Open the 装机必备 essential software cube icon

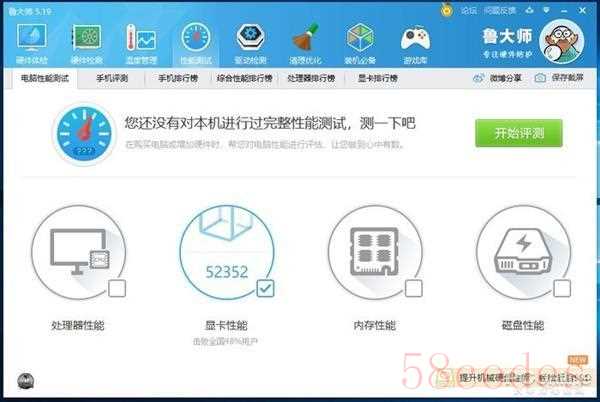click(360, 44)
